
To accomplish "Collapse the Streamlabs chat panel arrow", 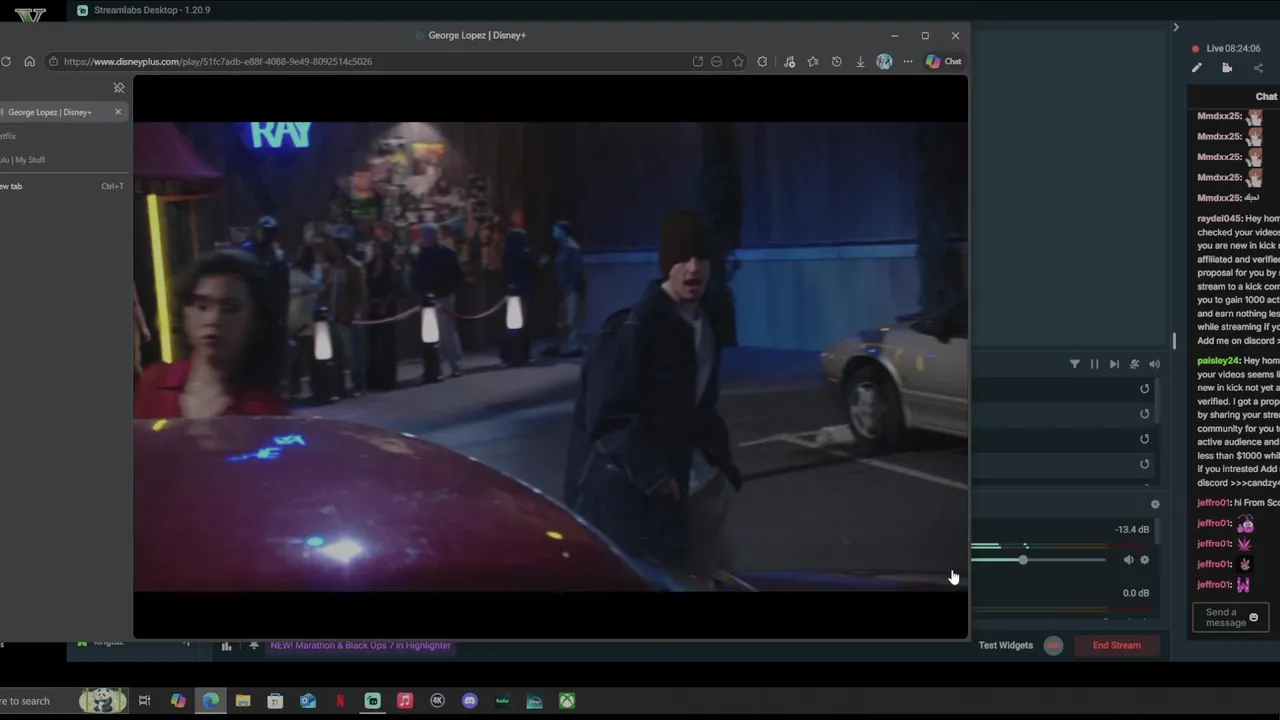I will (x=1176, y=27).
